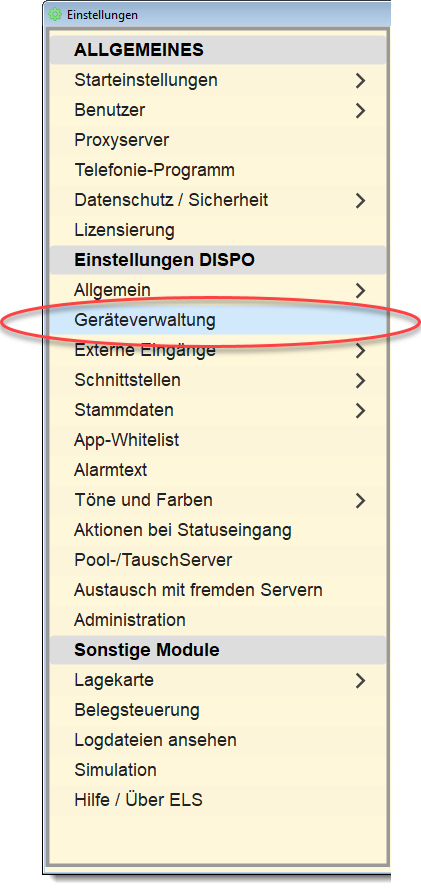This screenshot has width=421, height=890.
Task: Click the green gear icon beside Einstellungen
Action: point(55,15)
